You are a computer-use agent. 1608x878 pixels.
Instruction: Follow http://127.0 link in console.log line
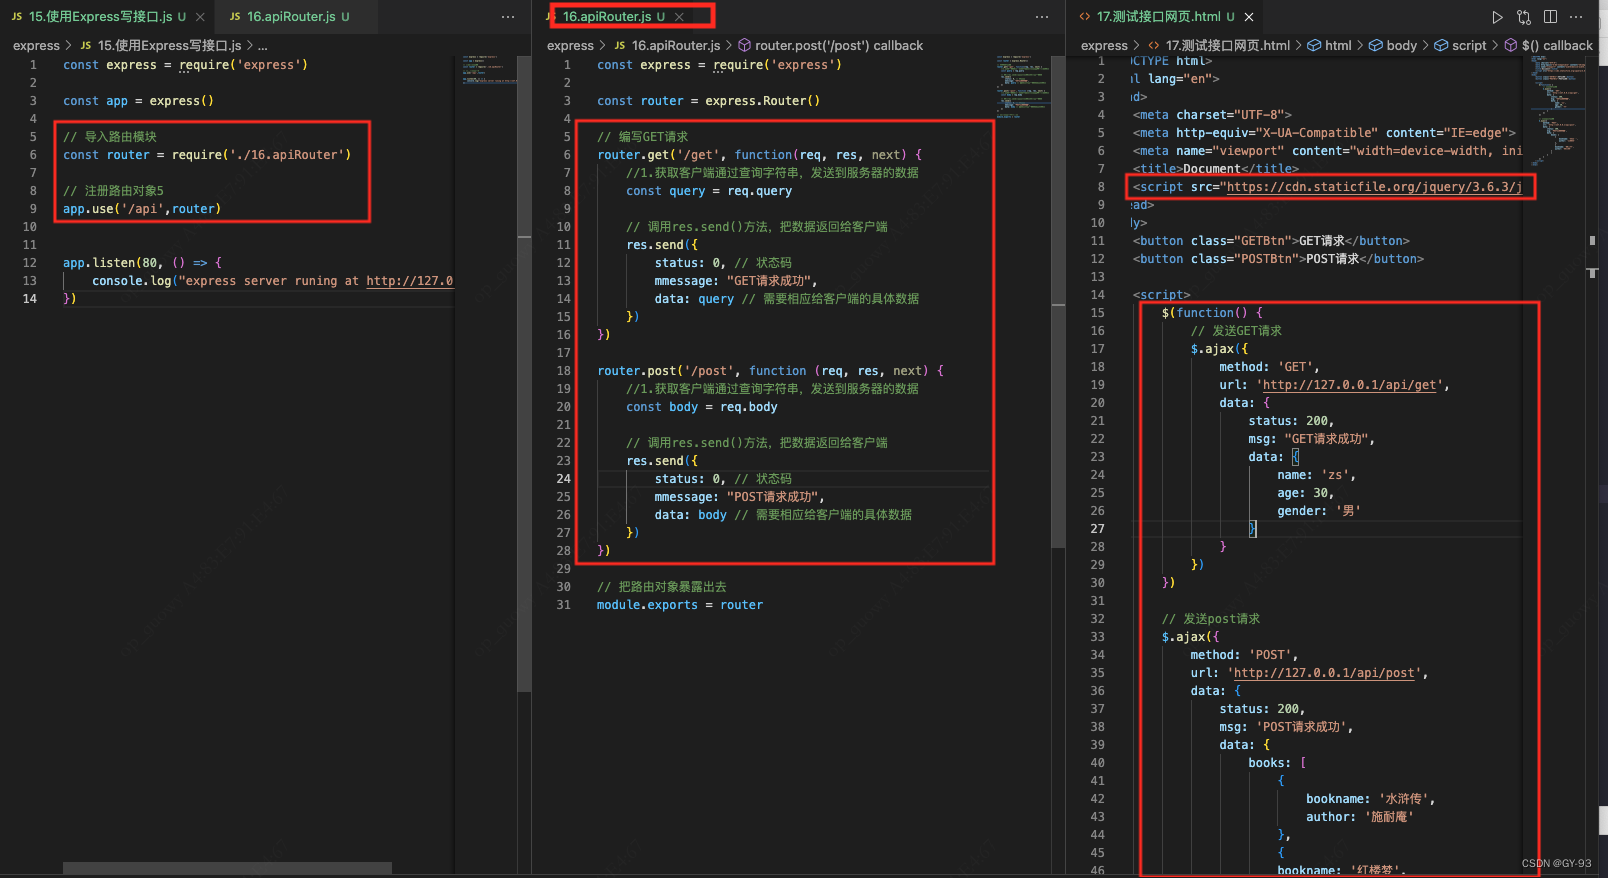click(409, 281)
